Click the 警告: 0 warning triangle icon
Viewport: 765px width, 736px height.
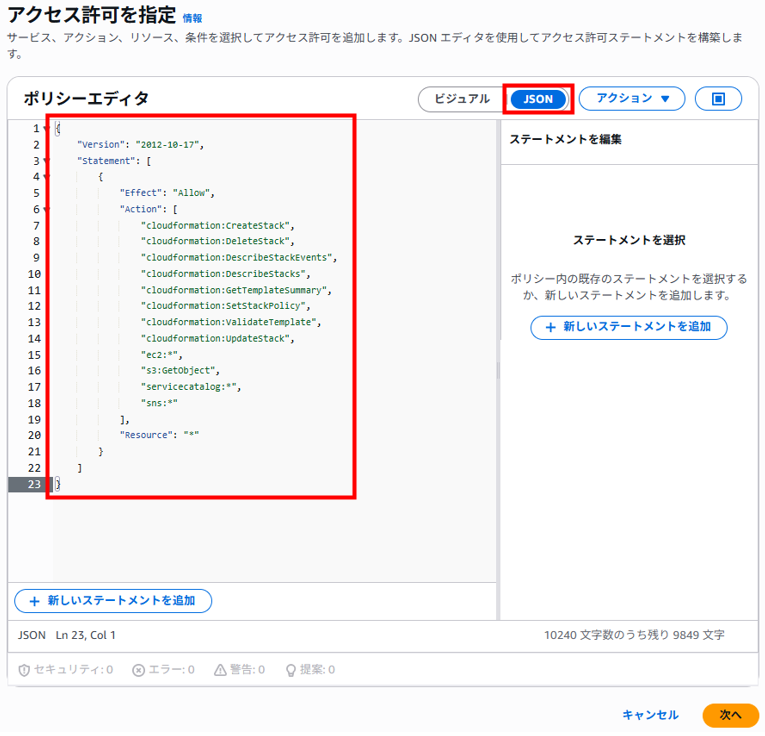[x=221, y=670]
